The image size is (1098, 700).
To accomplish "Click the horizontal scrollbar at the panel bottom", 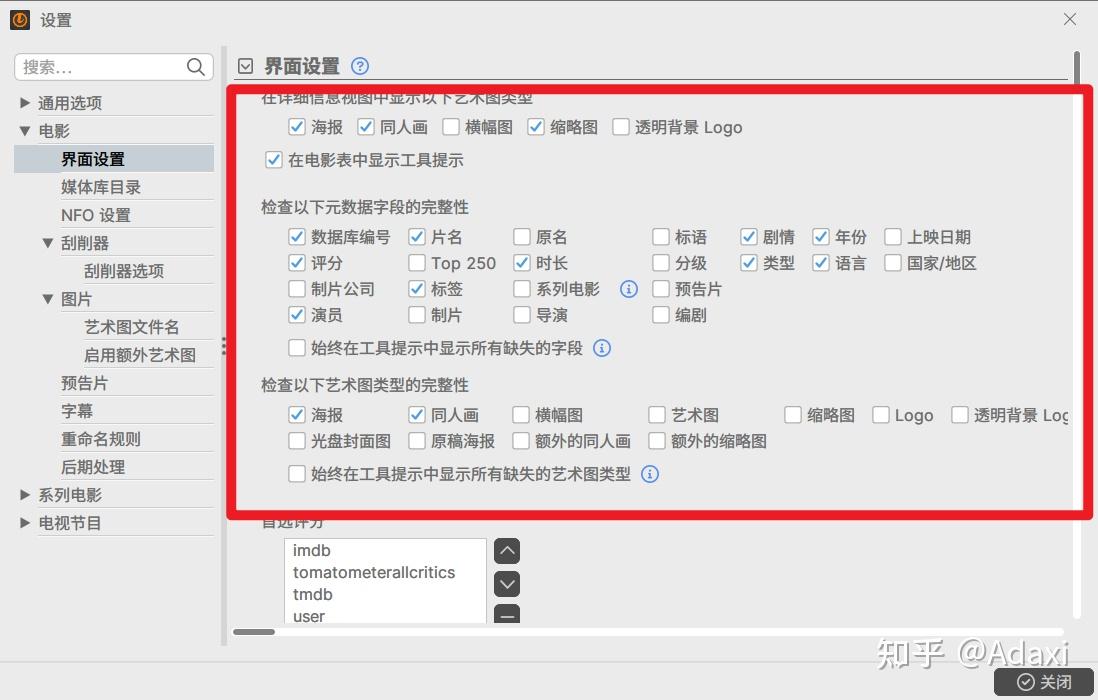I will (x=255, y=632).
